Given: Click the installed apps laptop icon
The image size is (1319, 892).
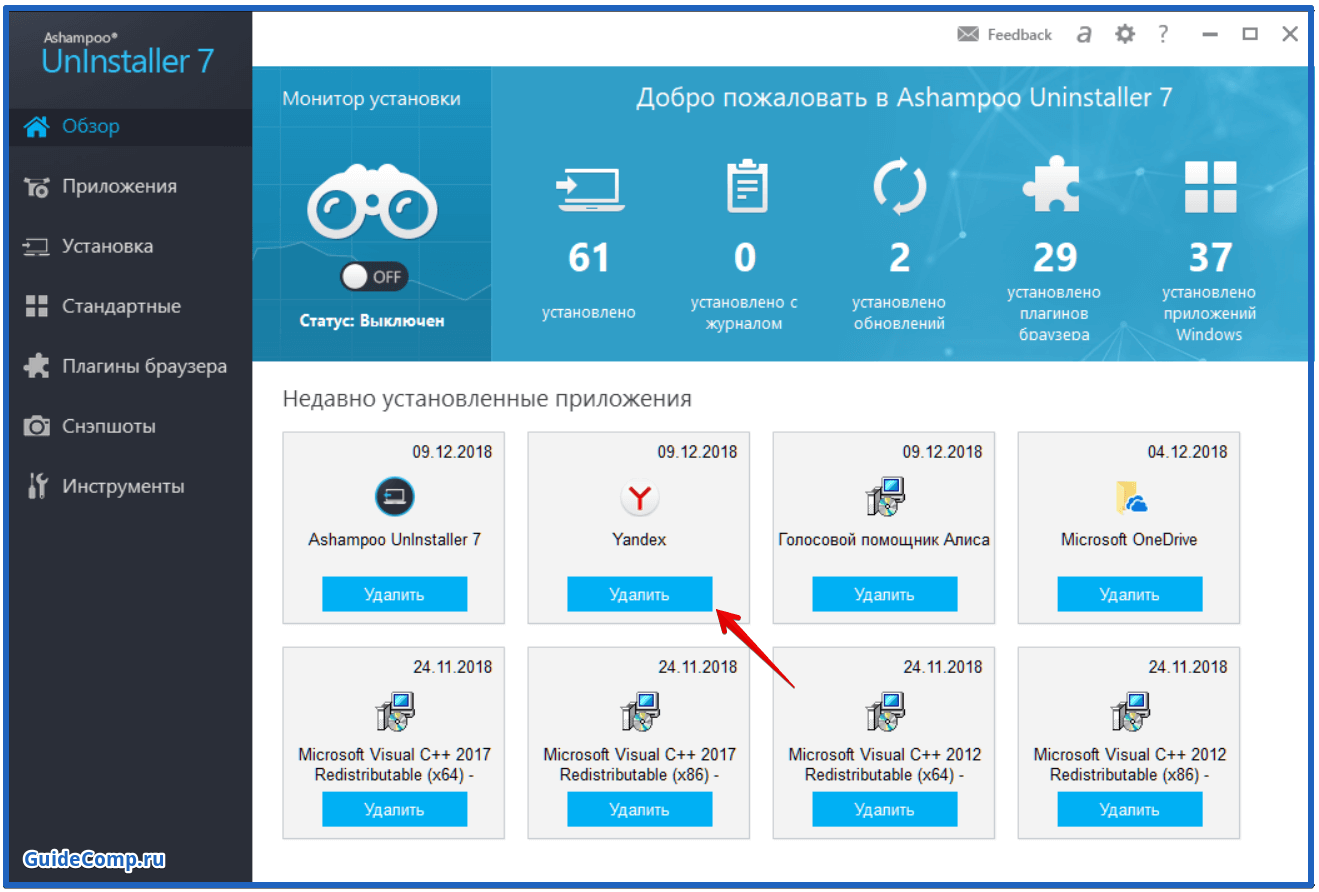Looking at the screenshot, I should [590, 190].
